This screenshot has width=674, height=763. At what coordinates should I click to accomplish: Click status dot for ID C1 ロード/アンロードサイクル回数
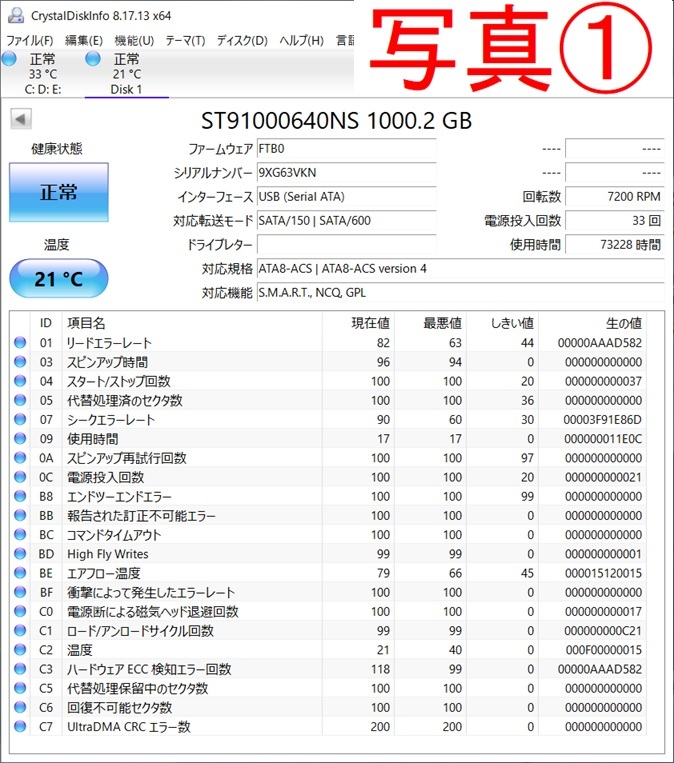click(x=20, y=631)
